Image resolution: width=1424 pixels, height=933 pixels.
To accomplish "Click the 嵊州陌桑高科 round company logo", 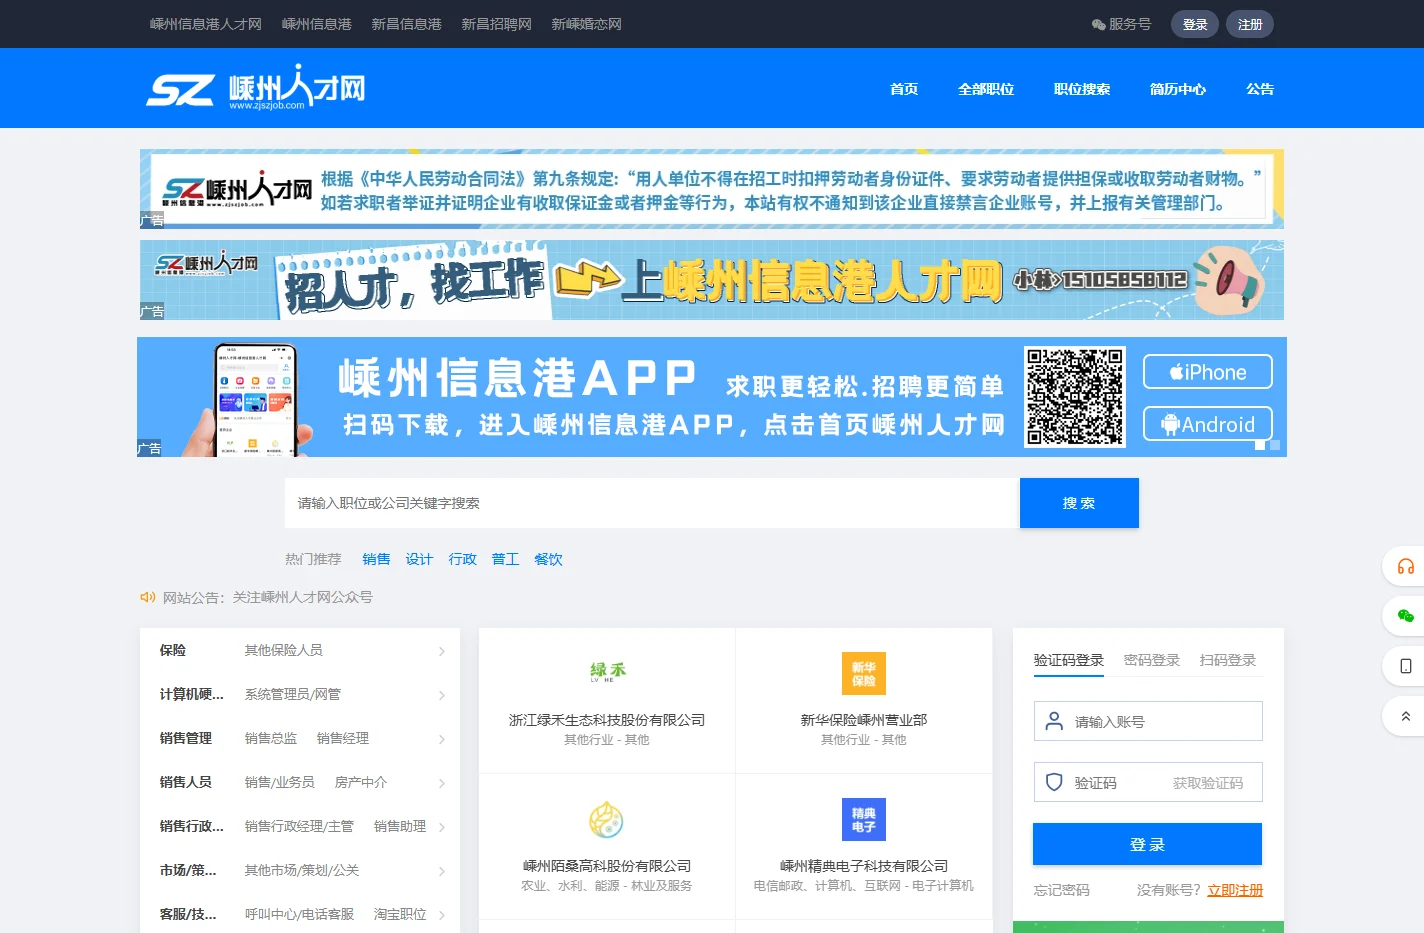I will coord(607,820).
